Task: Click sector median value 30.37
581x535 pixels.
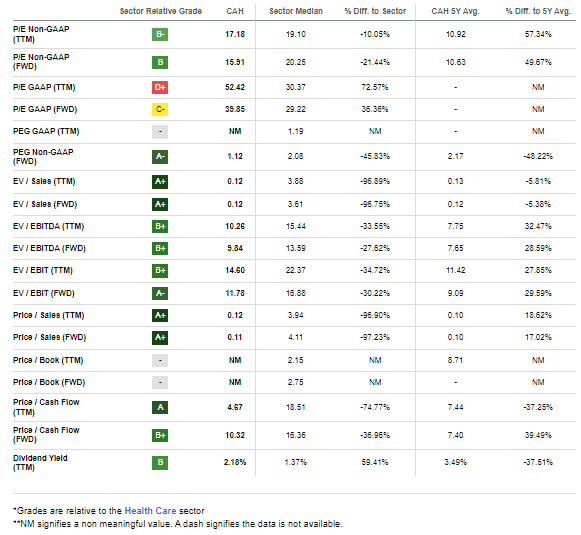Action: pyautogui.click(x=296, y=87)
